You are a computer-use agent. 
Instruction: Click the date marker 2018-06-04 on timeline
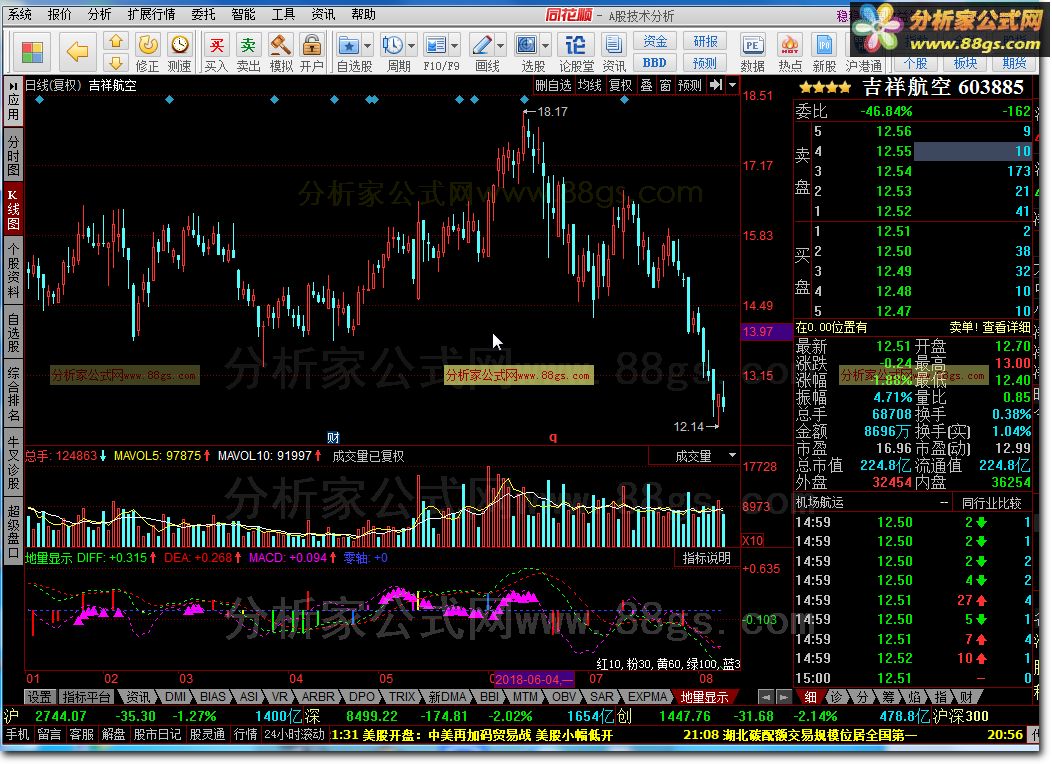533,679
